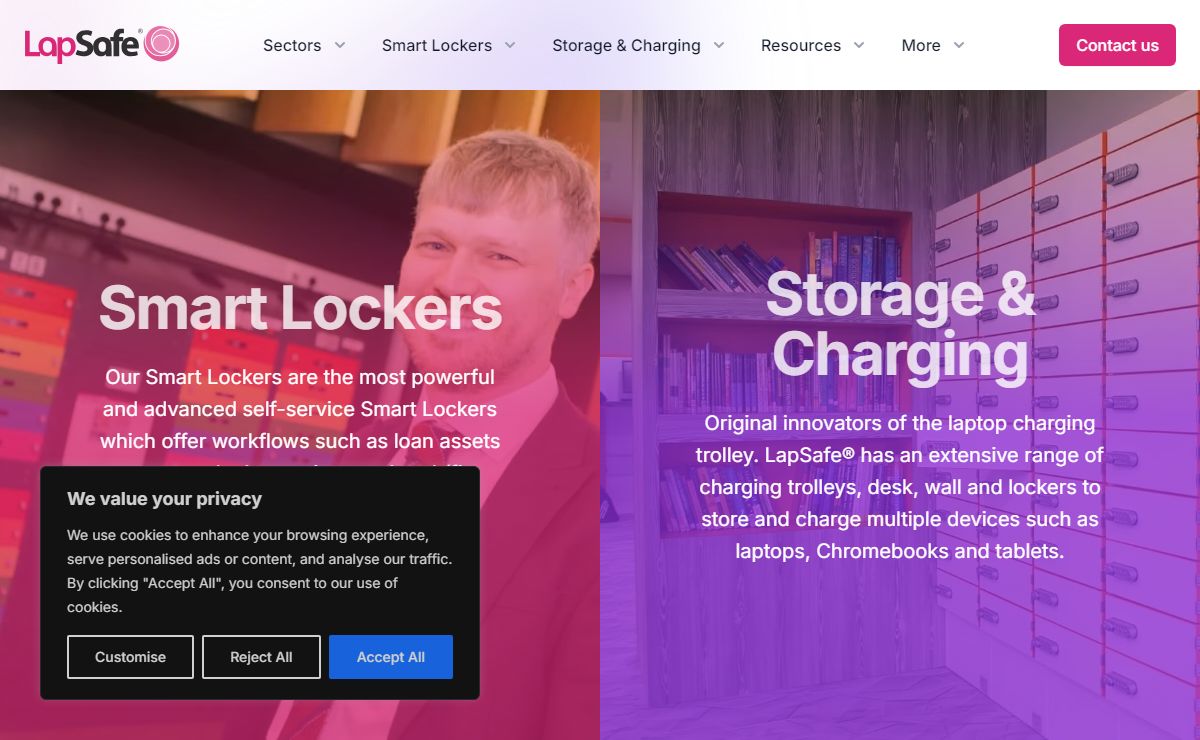This screenshot has height=740, width=1200.
Task: Click the pink circular LapSafe emblem
Action: click(x=161, y=44)
